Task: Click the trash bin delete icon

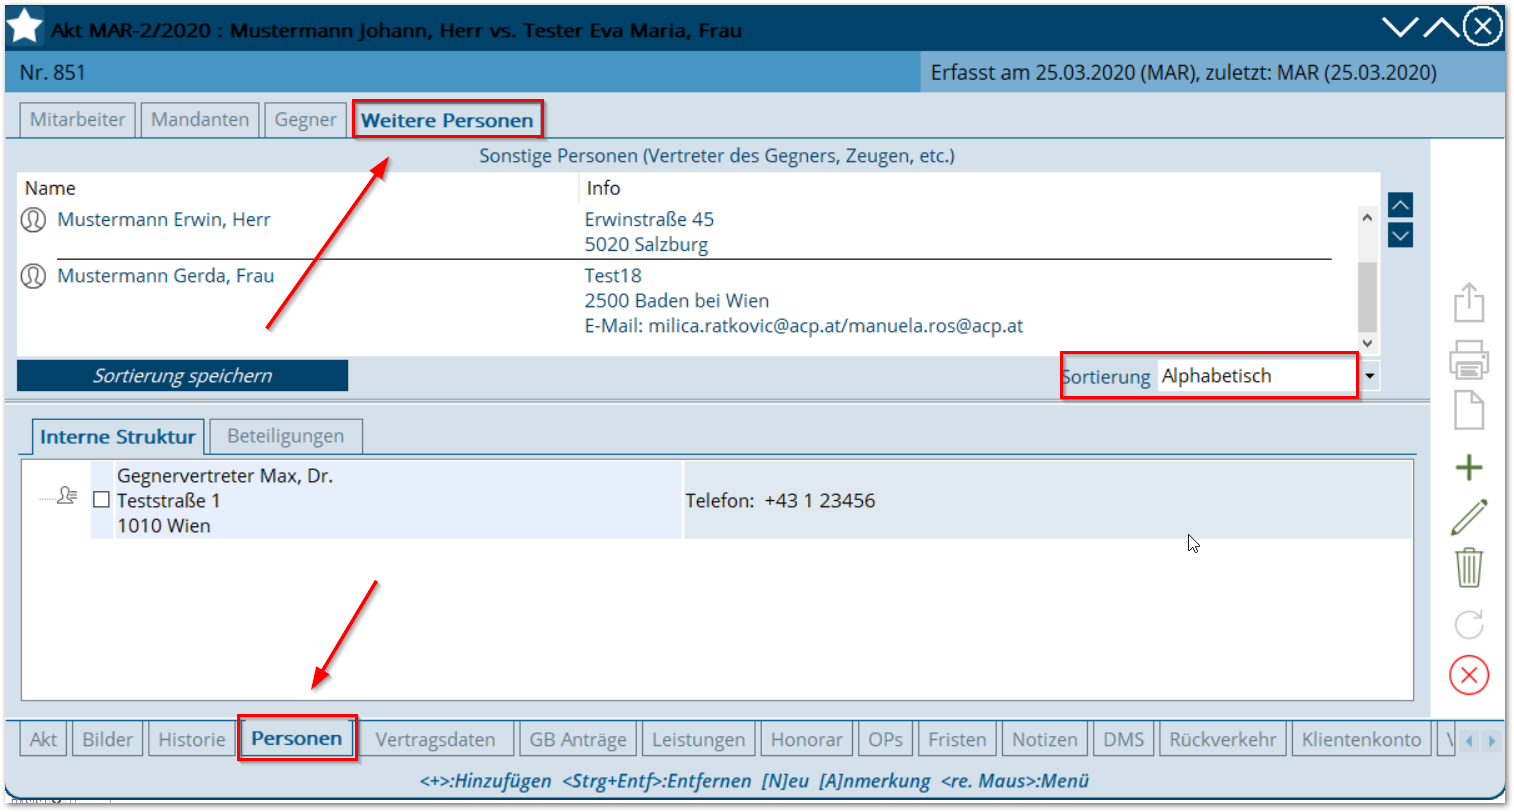Action: pos(1468,567)
